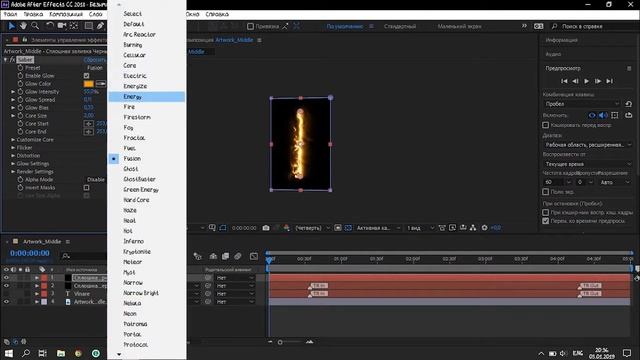Expand the Flicker group
Image resolution: width=640 pixels, height=360 pixels.
[x=13, y=148]
